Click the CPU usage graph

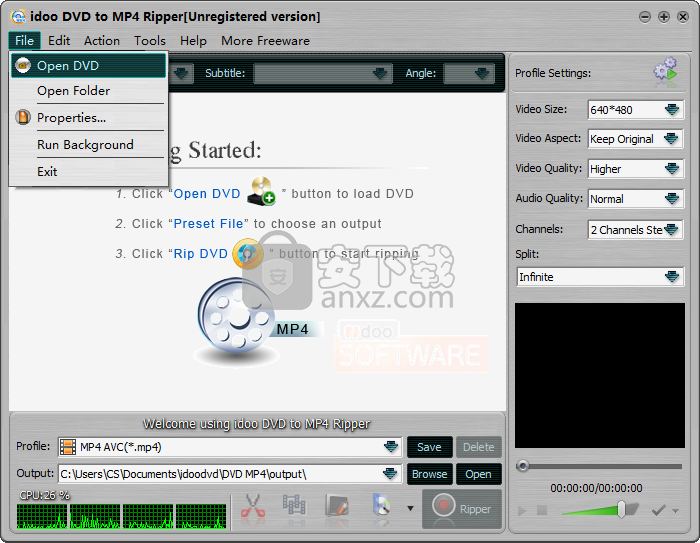121,516
